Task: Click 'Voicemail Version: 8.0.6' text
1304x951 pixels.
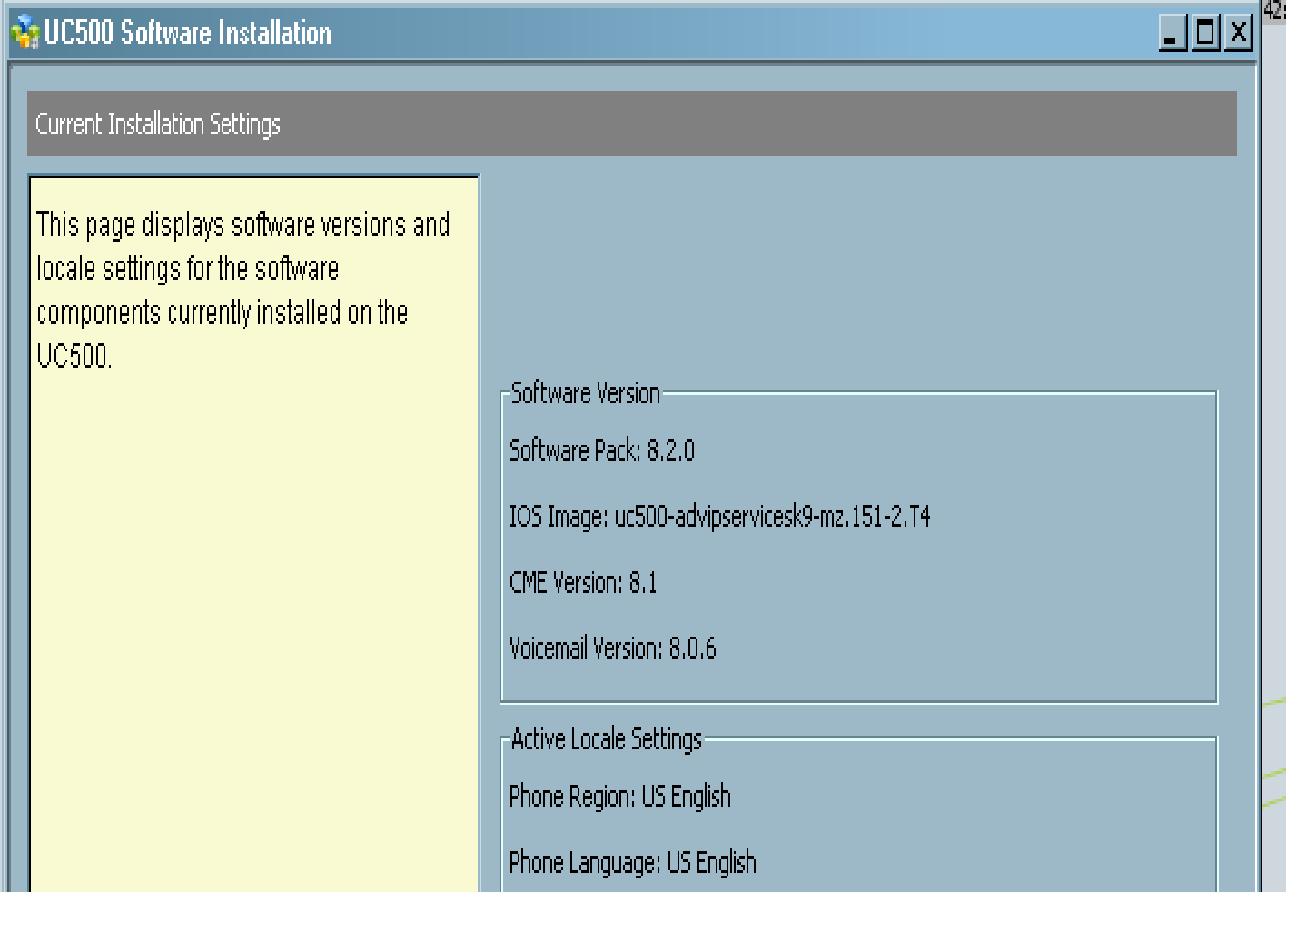Action: pyautogui.click(x=613, y=649)
